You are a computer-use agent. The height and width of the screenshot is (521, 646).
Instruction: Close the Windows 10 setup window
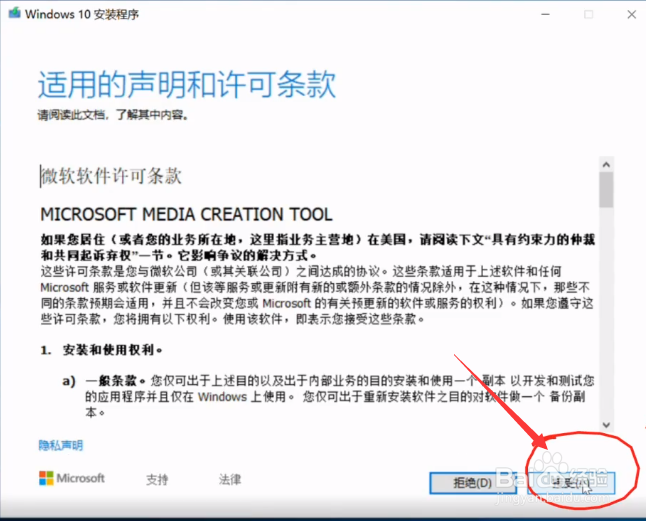pos(632,14)
